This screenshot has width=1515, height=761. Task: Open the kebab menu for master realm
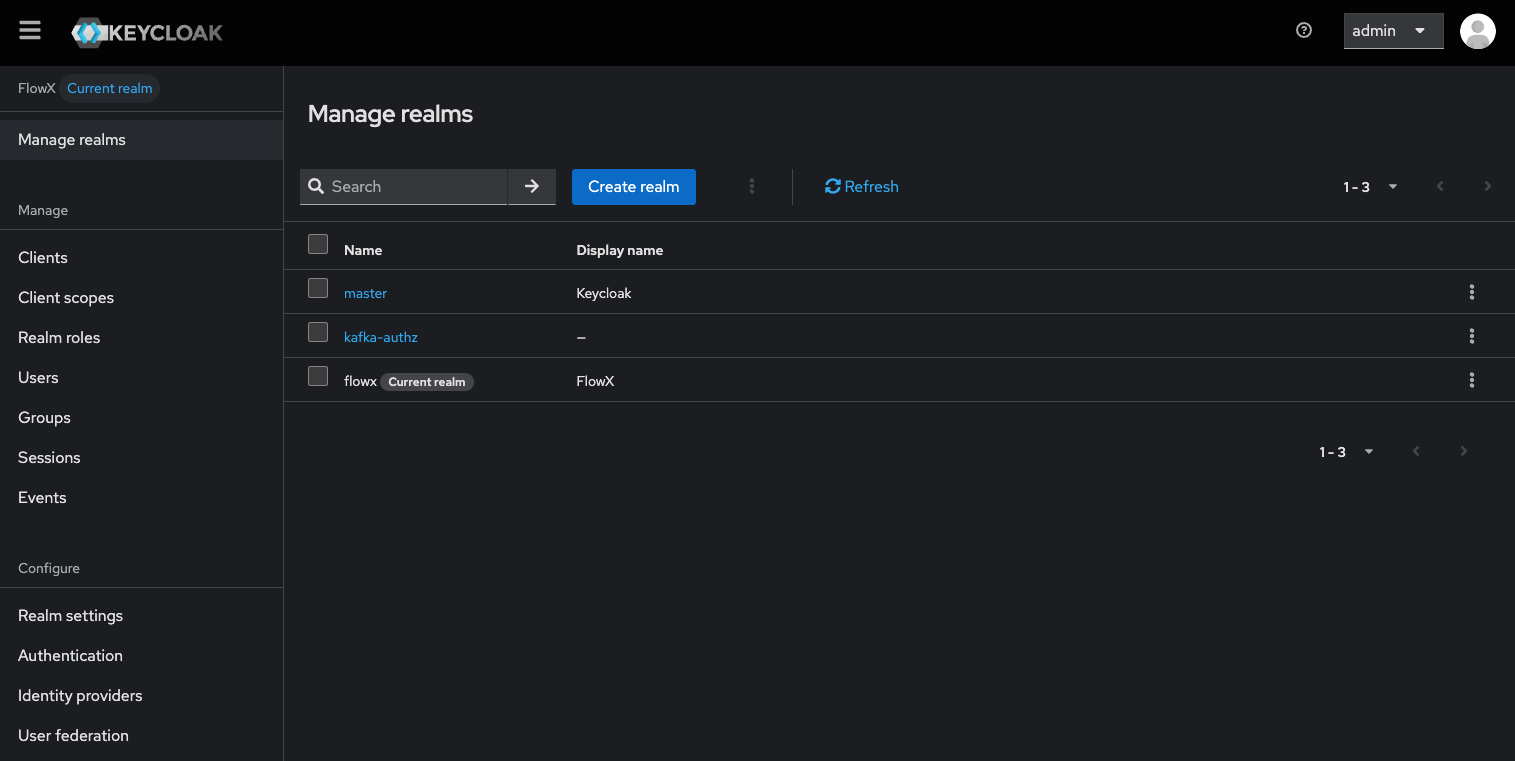[x=1471, y=292]
